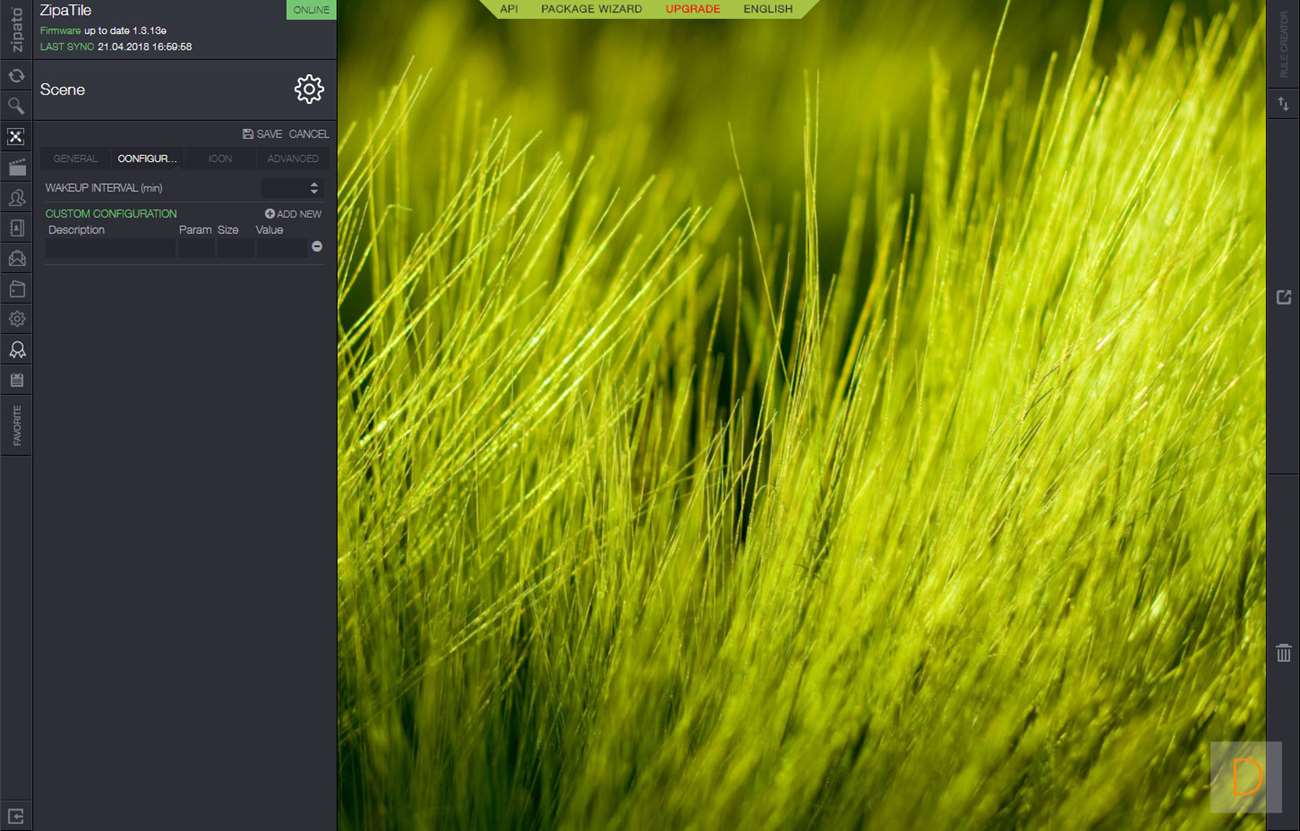The image size is (1300, 831).
Task: Save the scene configuration
Action: click(x=263, y=134)
